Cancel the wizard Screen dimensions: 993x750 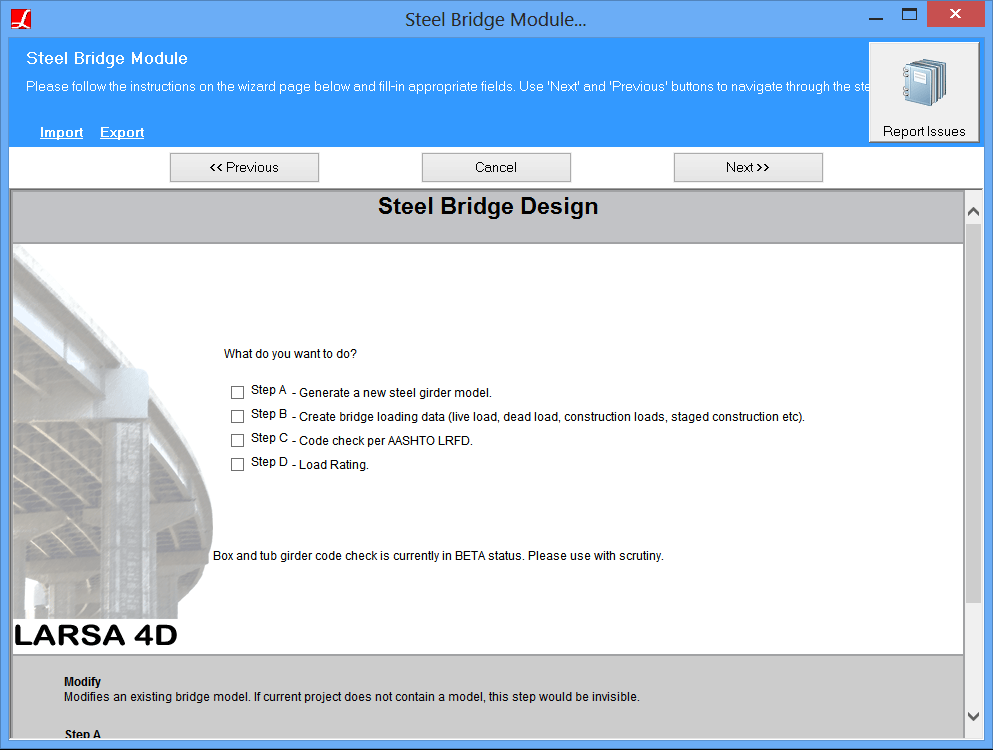click(x=496, y=167)
